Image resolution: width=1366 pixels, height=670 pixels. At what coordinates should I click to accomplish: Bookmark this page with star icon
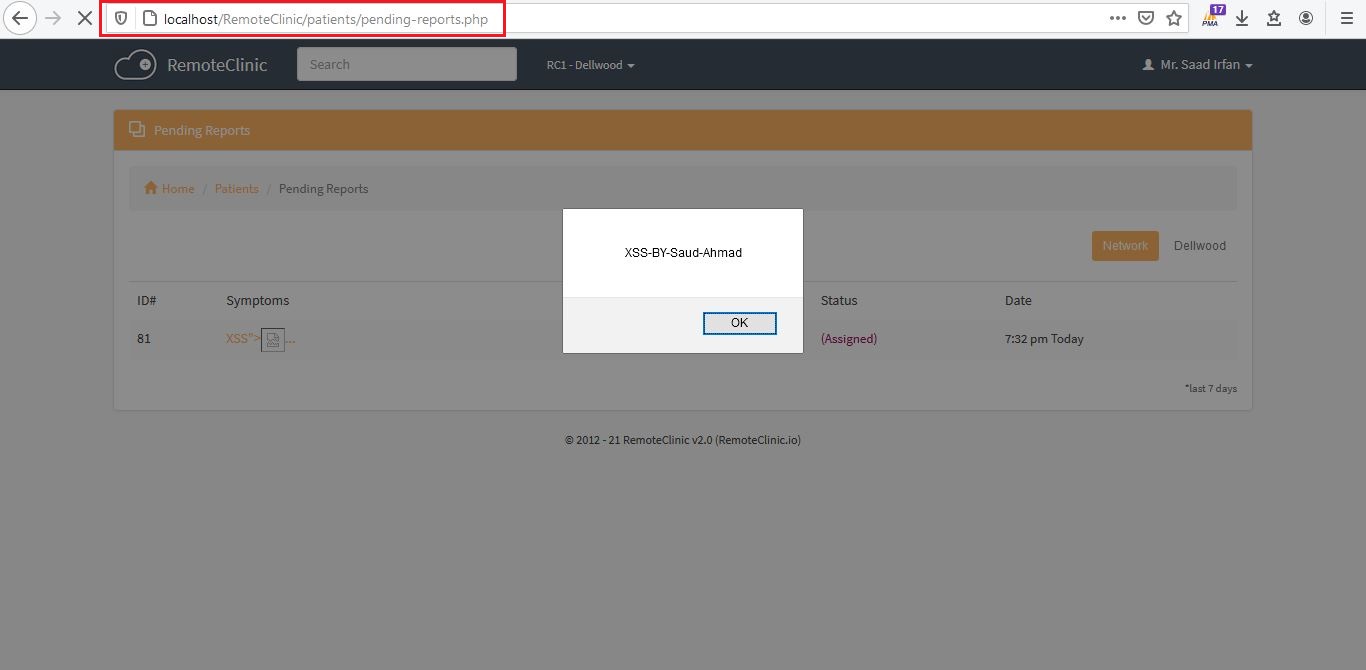coord(1174,18)
